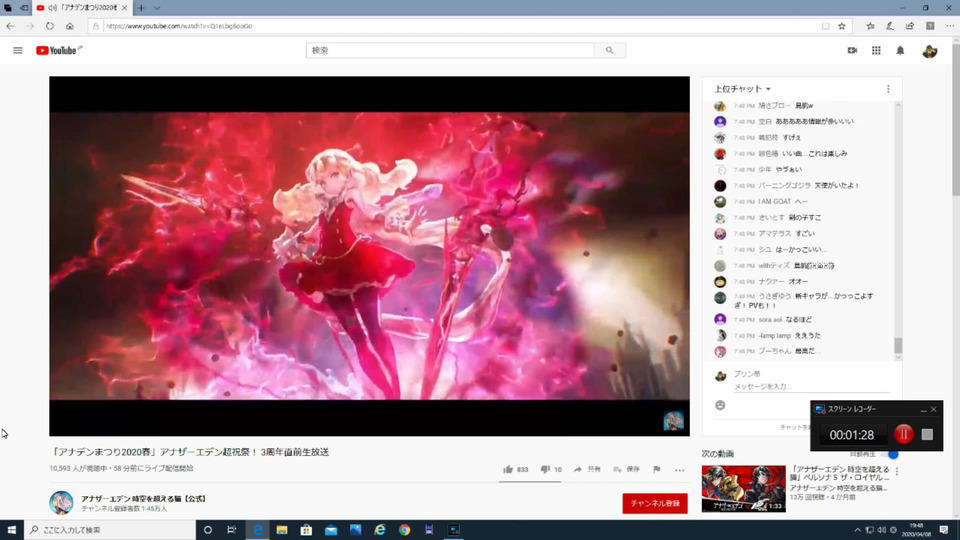This screenshot has width=960, height=540.
Task: Open Mail app from the taskbar
Action: point(331,530)
